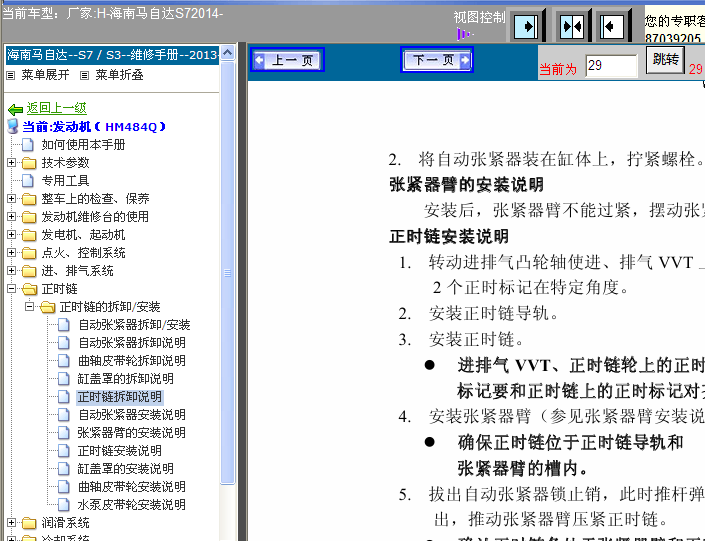The image size is (705, 541).
Task: Click 返回上一级 link
Action: click(x=56, y=108)
